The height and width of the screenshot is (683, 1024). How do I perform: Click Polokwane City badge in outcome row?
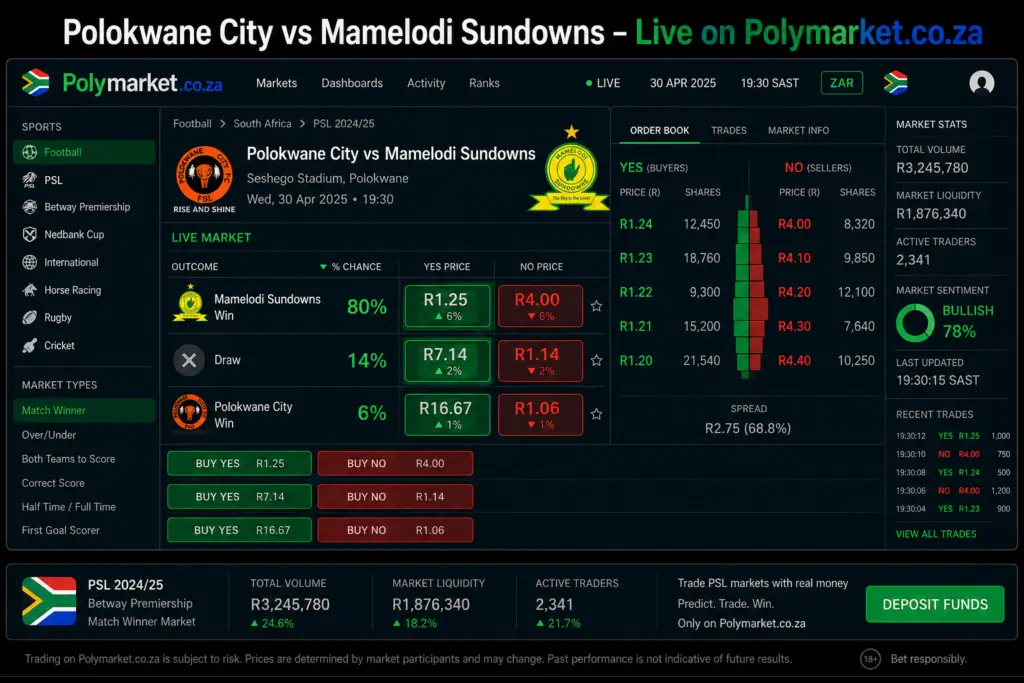click(x=189, y=413)
